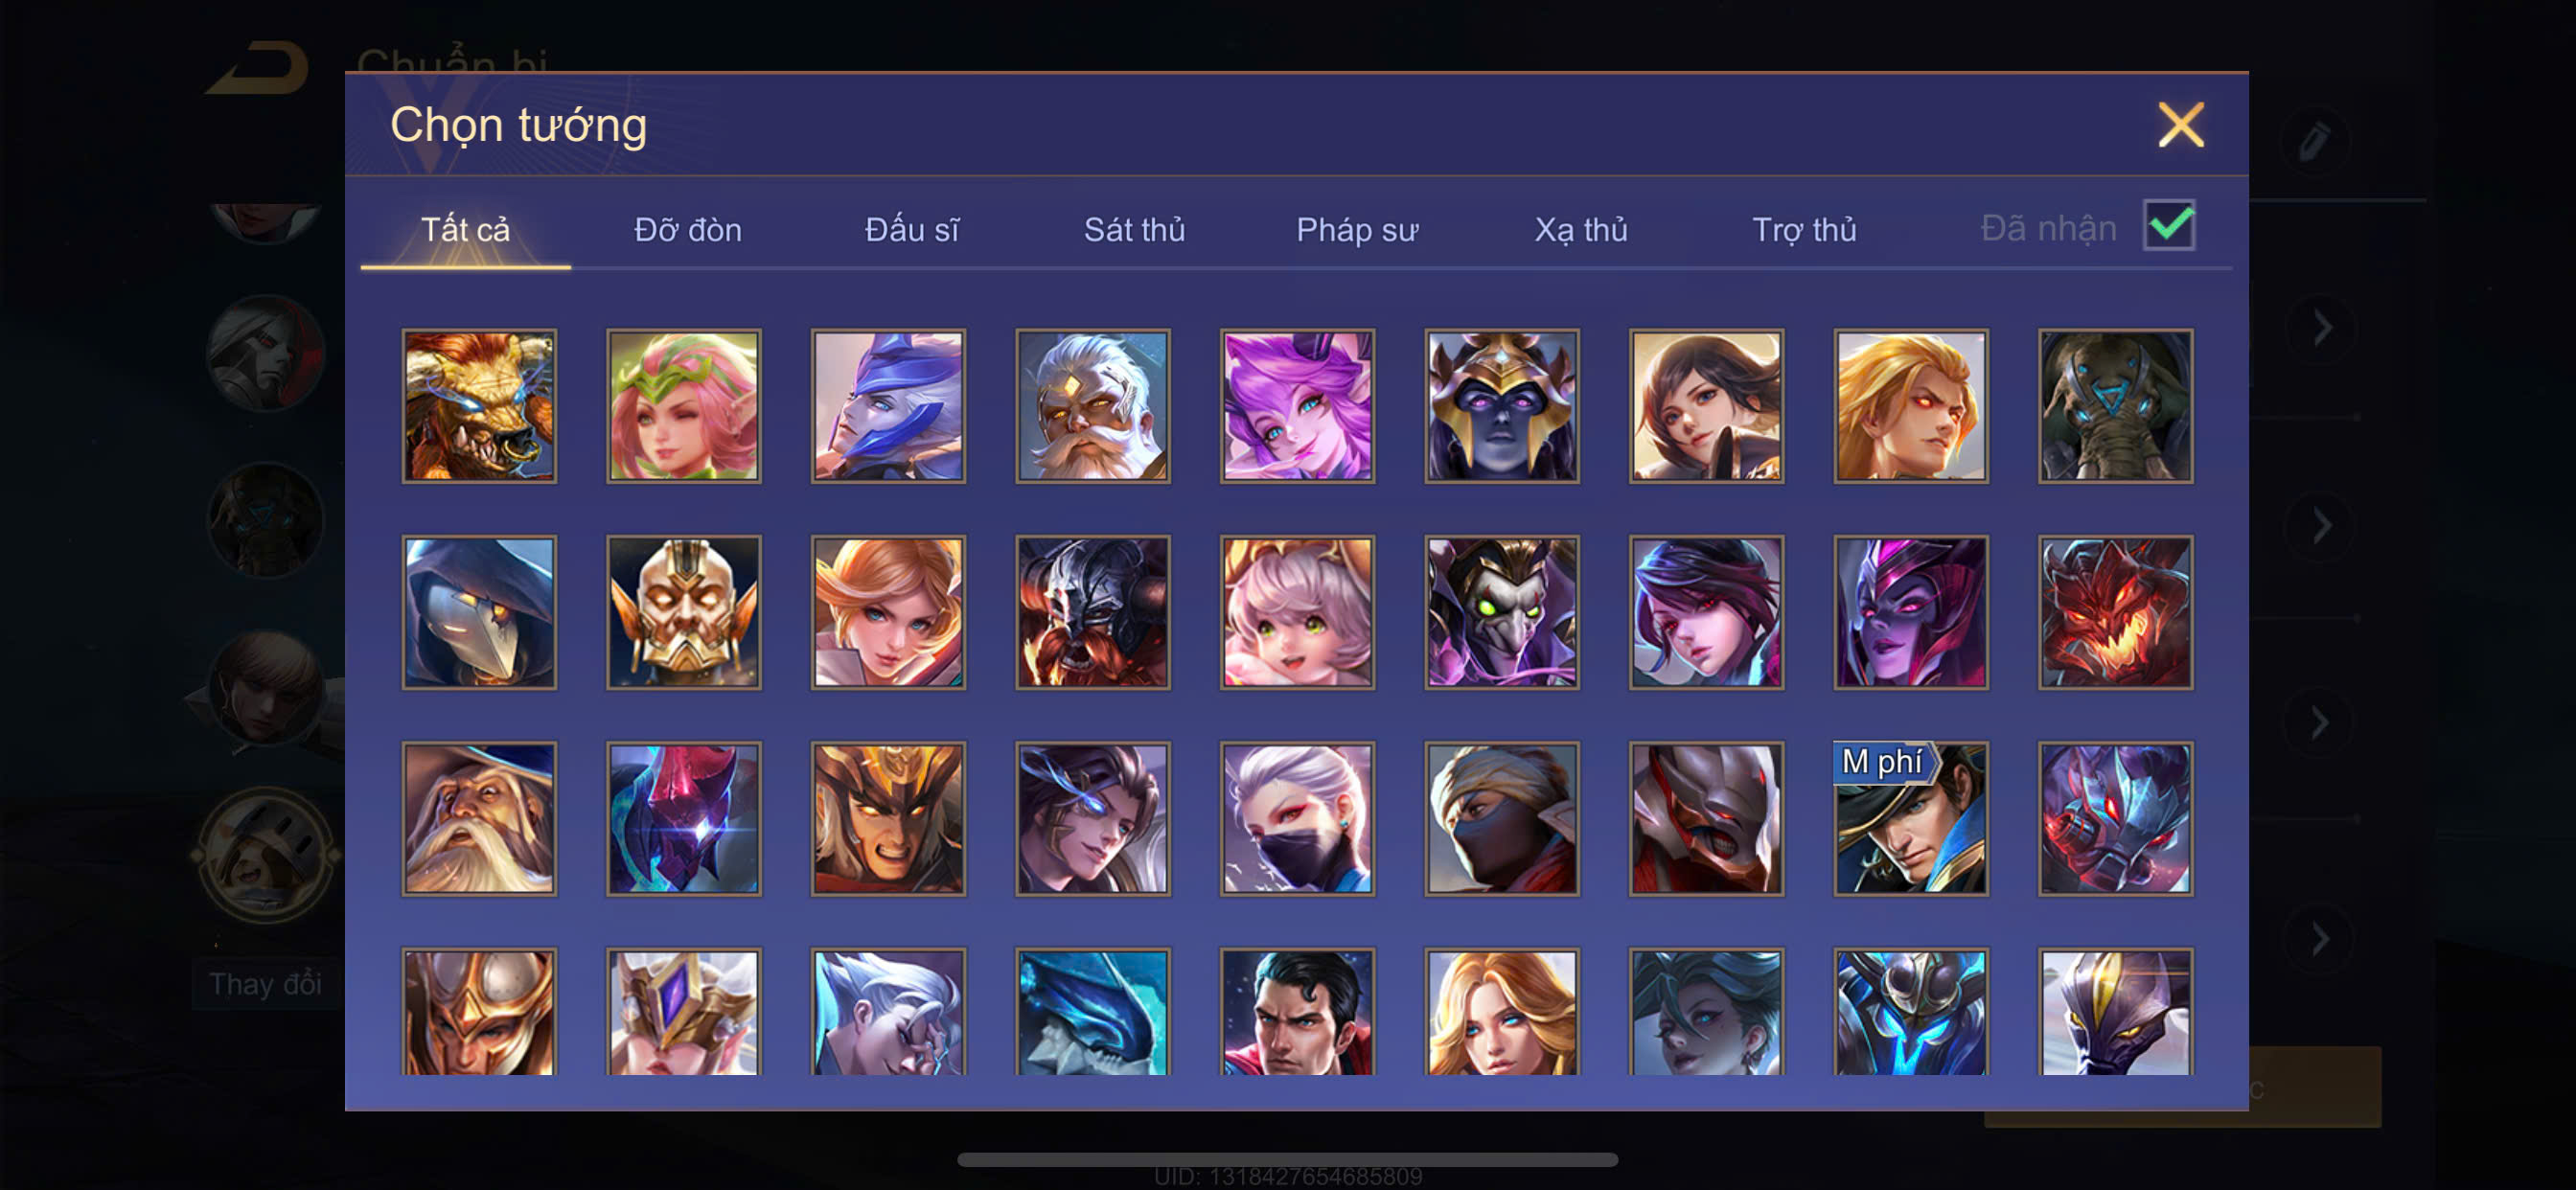Image resolution: width=2576 pixels, height=1190 pixels.
Task: Pick the old wizard with white beard and hat
Action: pyautogui.click(x=479, y=818)
